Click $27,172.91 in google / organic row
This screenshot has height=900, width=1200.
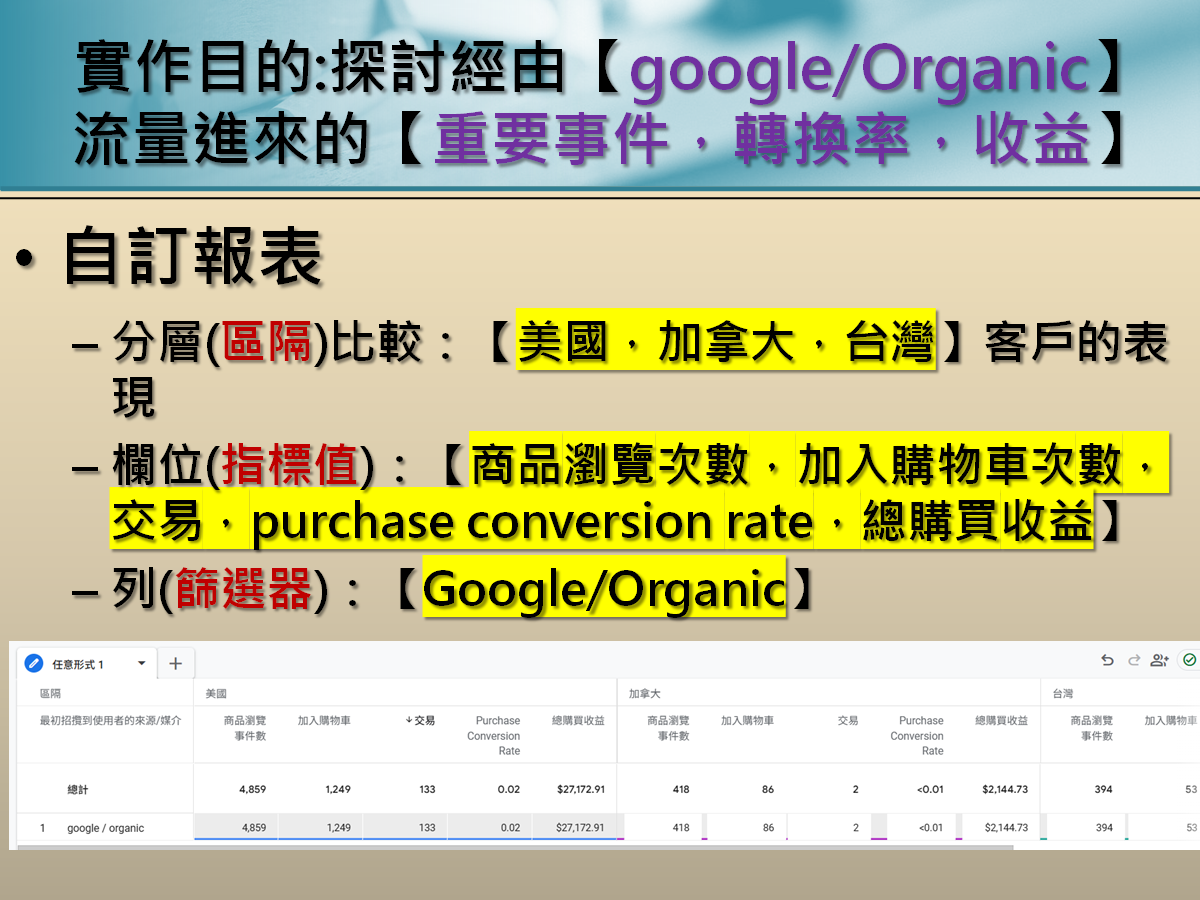tap(580, 828)
